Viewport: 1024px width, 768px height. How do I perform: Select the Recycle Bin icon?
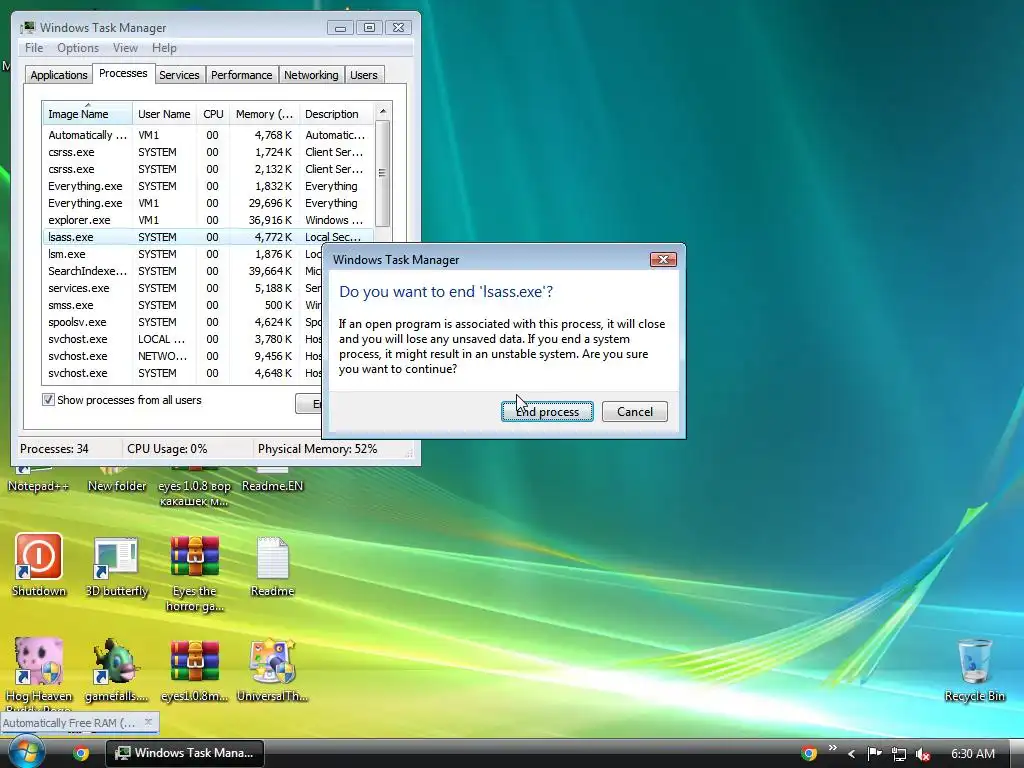974,670
